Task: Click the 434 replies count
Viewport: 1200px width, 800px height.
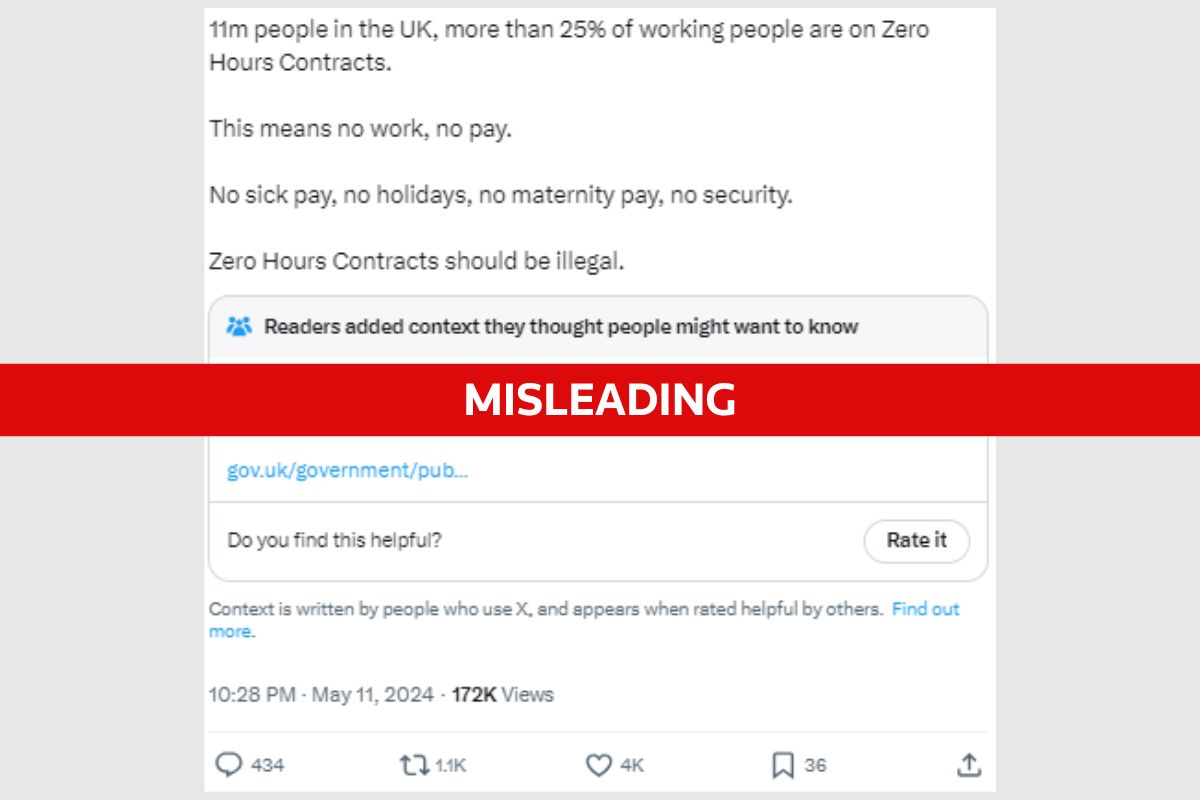Action: (x=267, y=765)
